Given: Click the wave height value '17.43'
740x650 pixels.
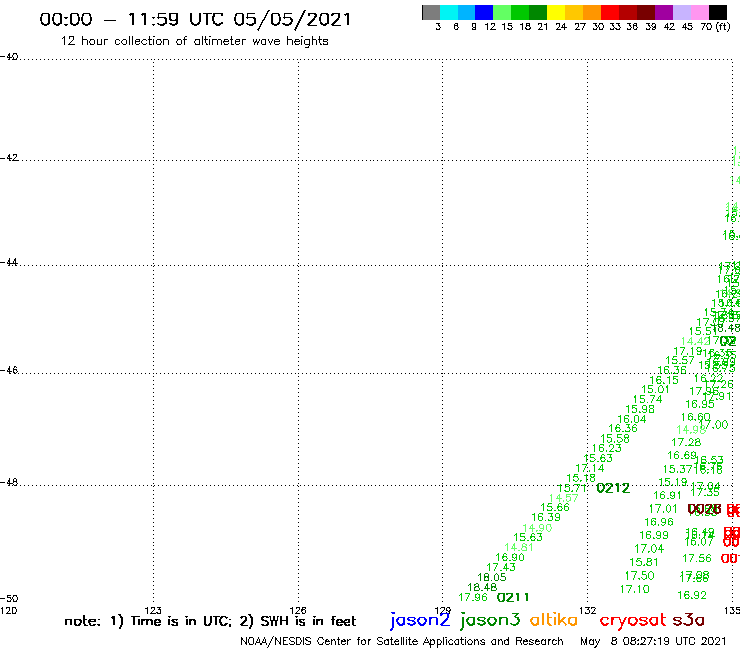Looking at the screenshot, I should click(x=501, y=567).
